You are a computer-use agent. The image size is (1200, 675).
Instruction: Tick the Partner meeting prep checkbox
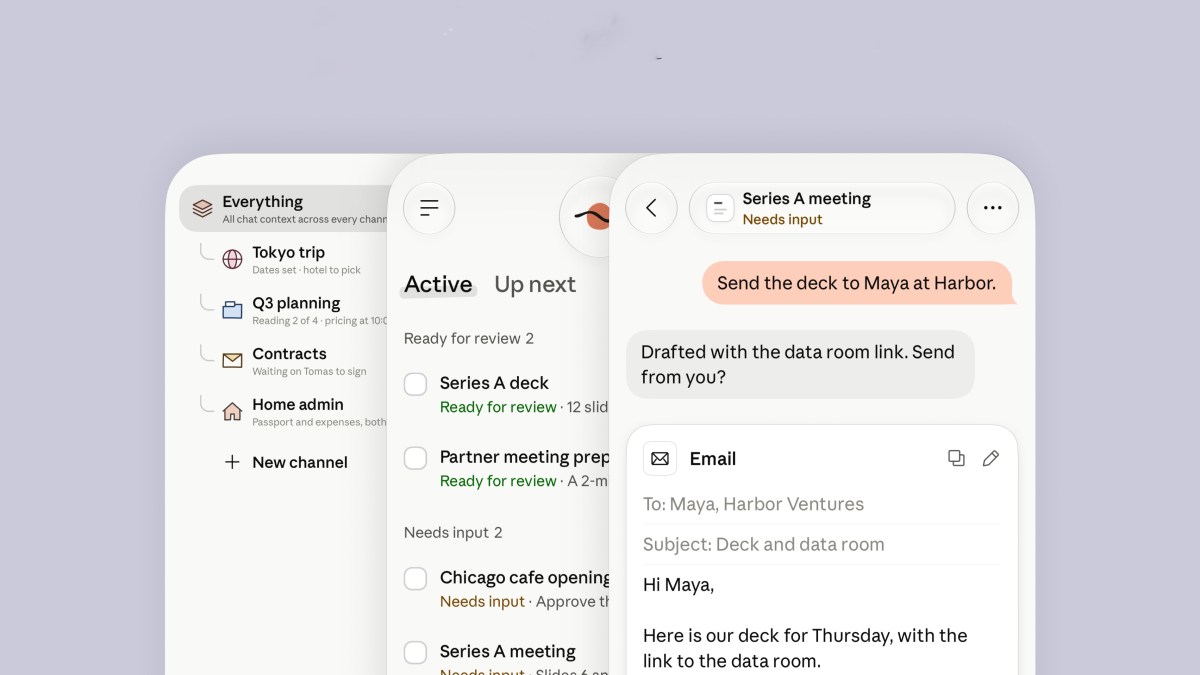415,458
